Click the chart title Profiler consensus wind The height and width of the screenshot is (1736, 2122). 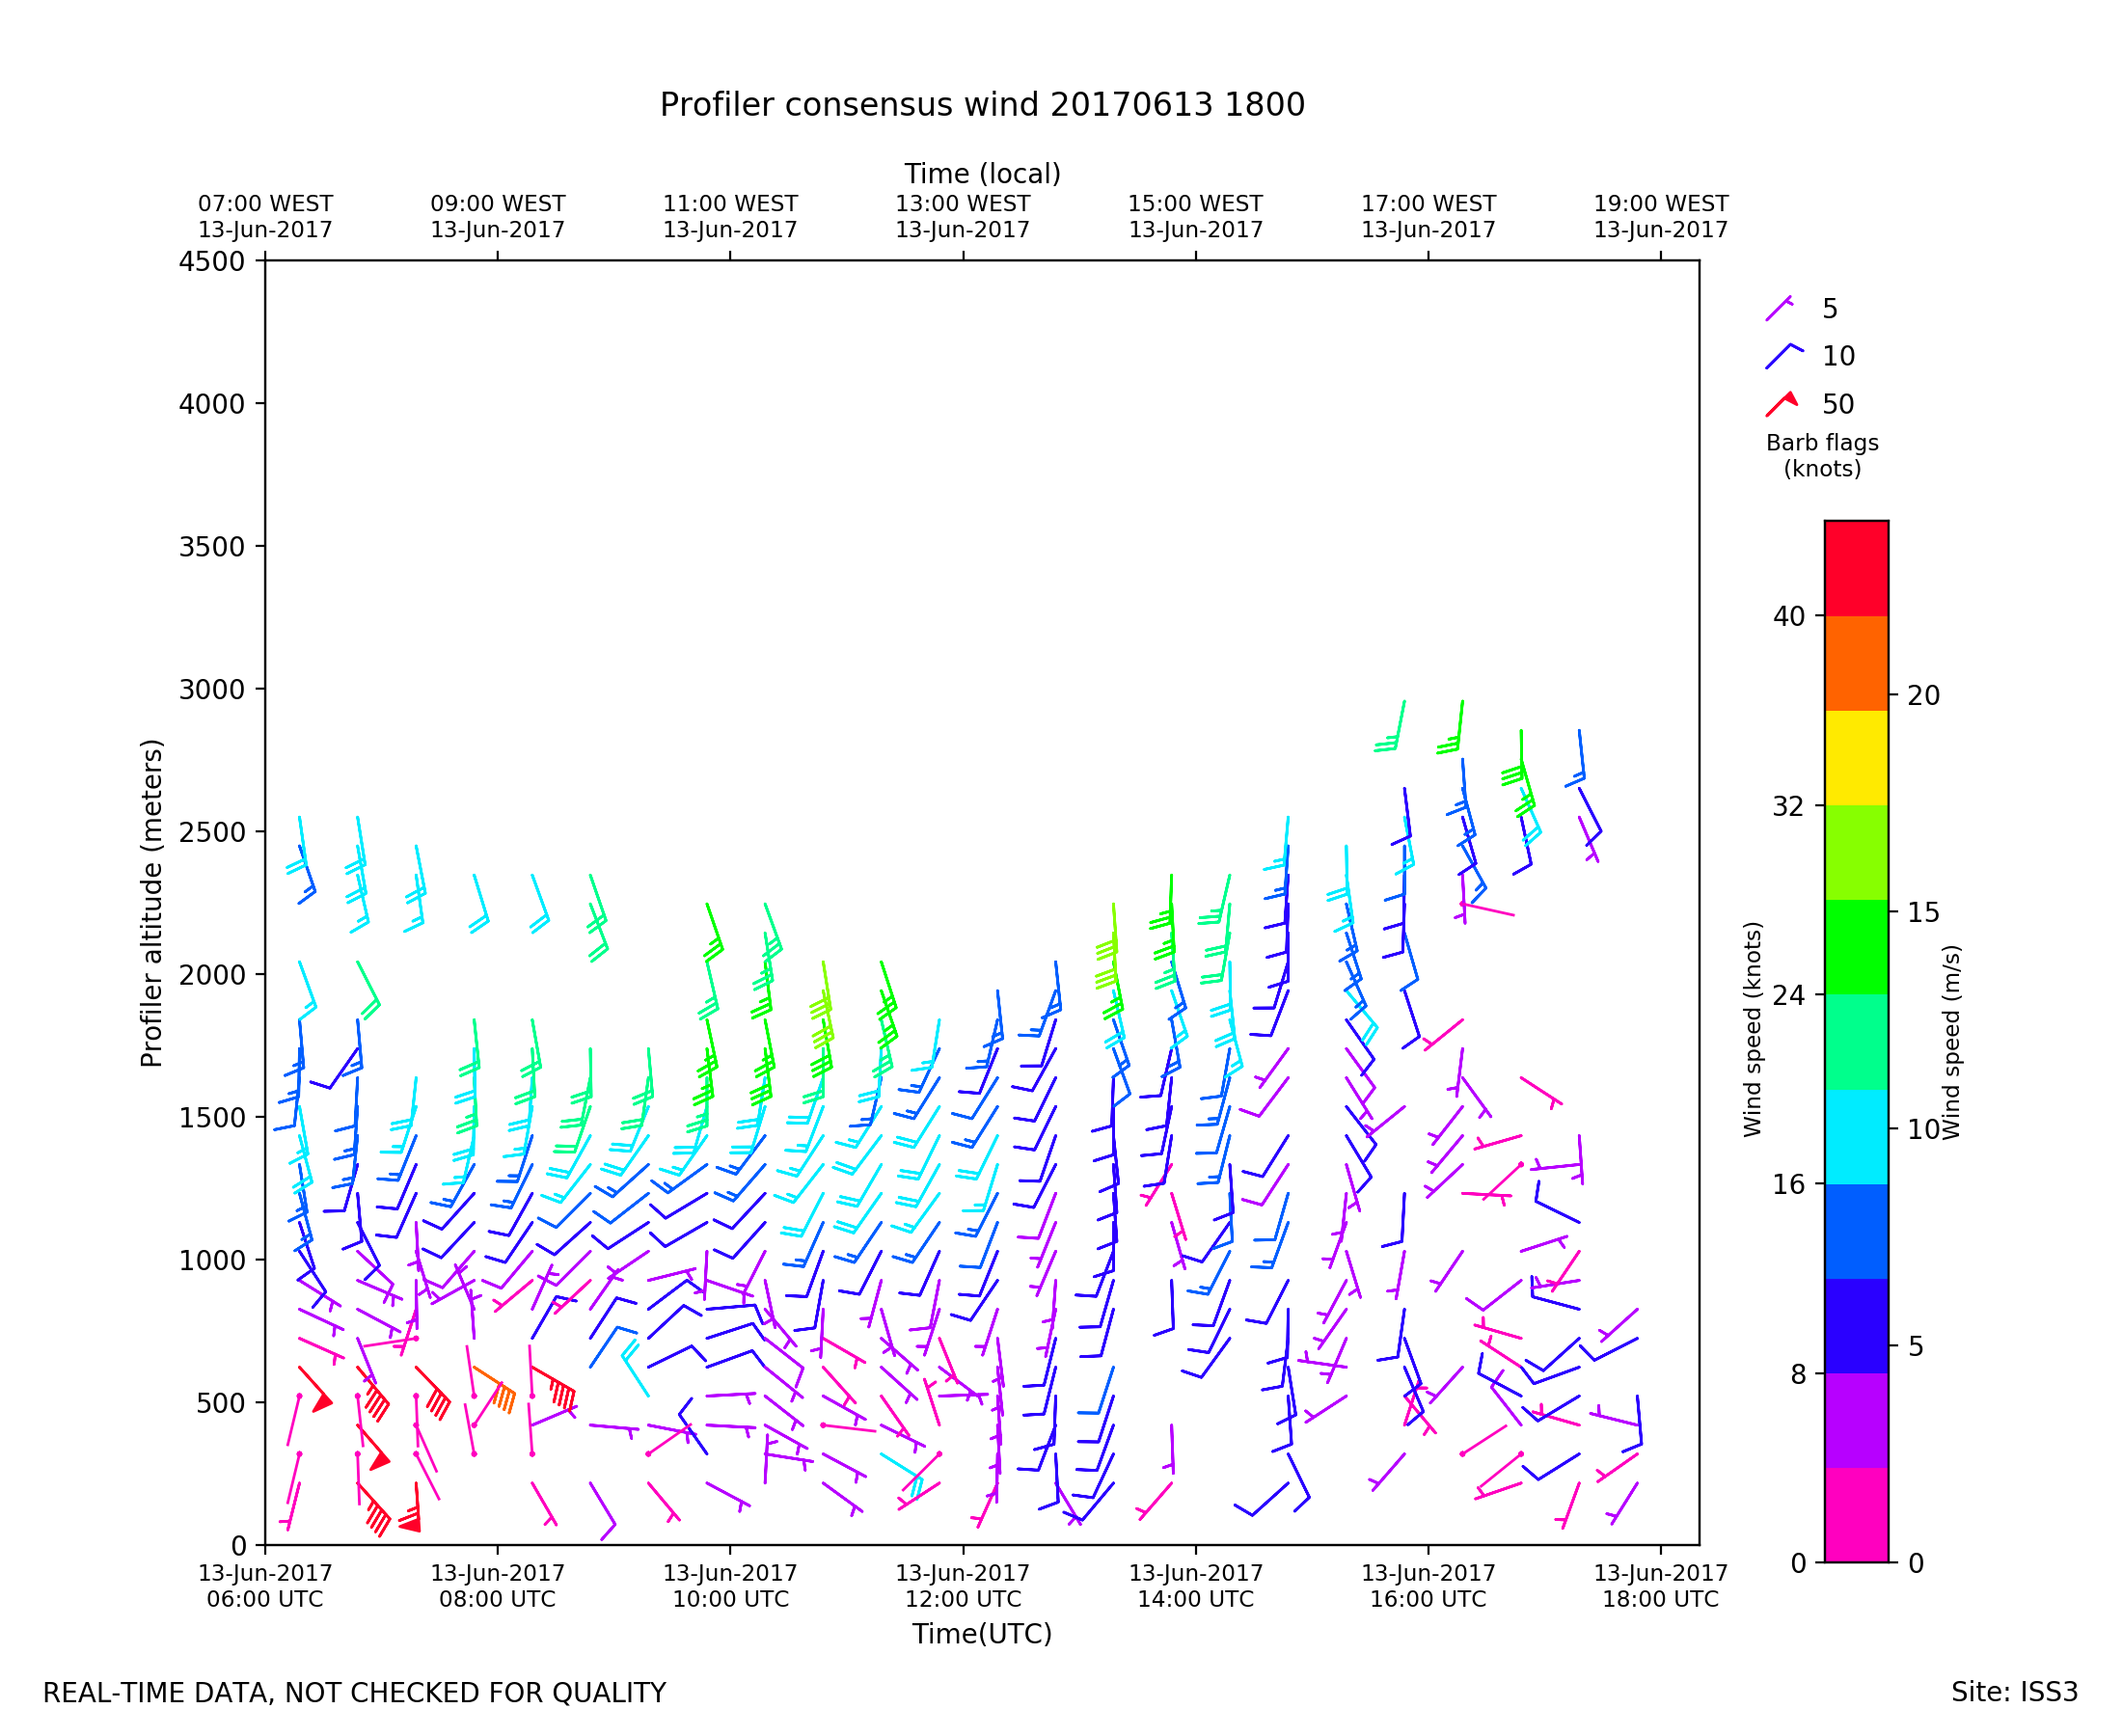[982, 105]
